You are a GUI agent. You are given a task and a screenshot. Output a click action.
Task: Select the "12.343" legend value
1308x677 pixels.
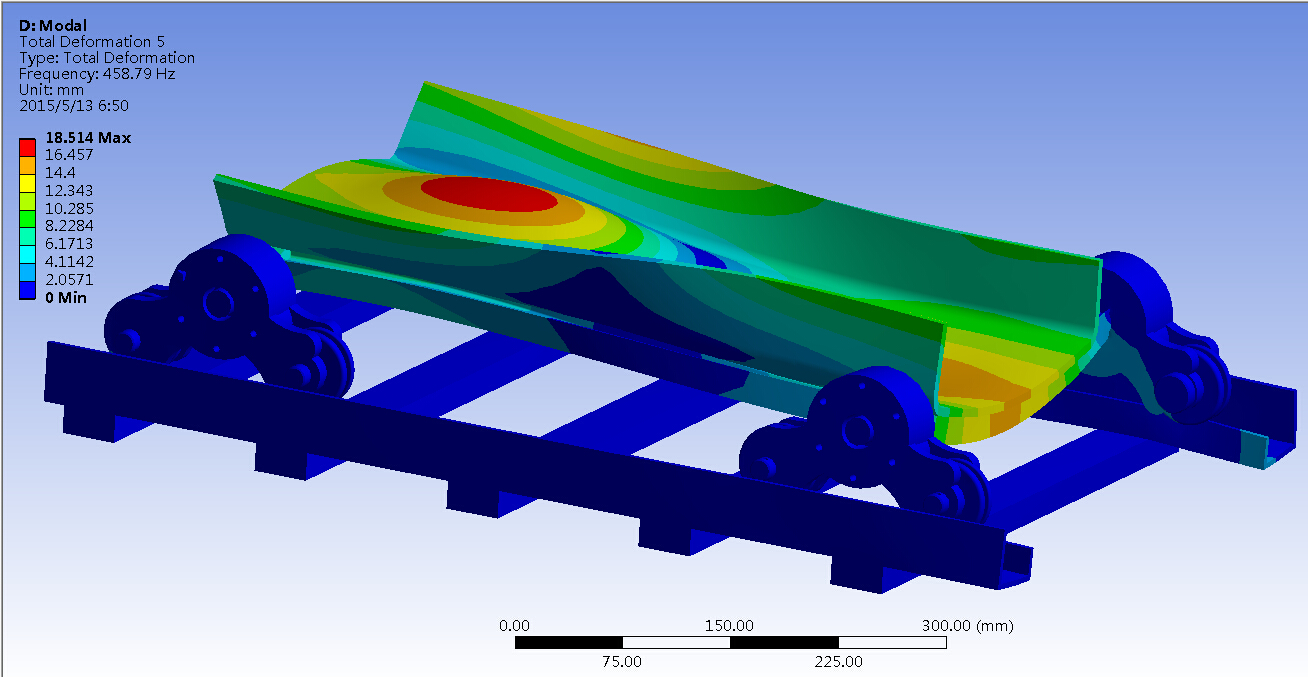[70, 190]
